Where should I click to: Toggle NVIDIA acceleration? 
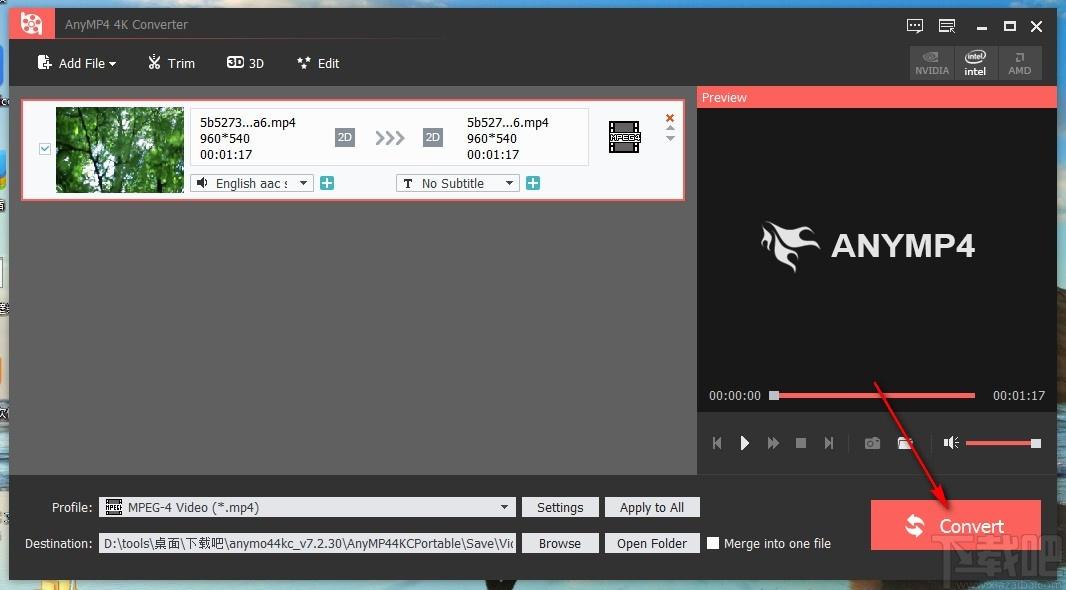click(x=932, y=63)
